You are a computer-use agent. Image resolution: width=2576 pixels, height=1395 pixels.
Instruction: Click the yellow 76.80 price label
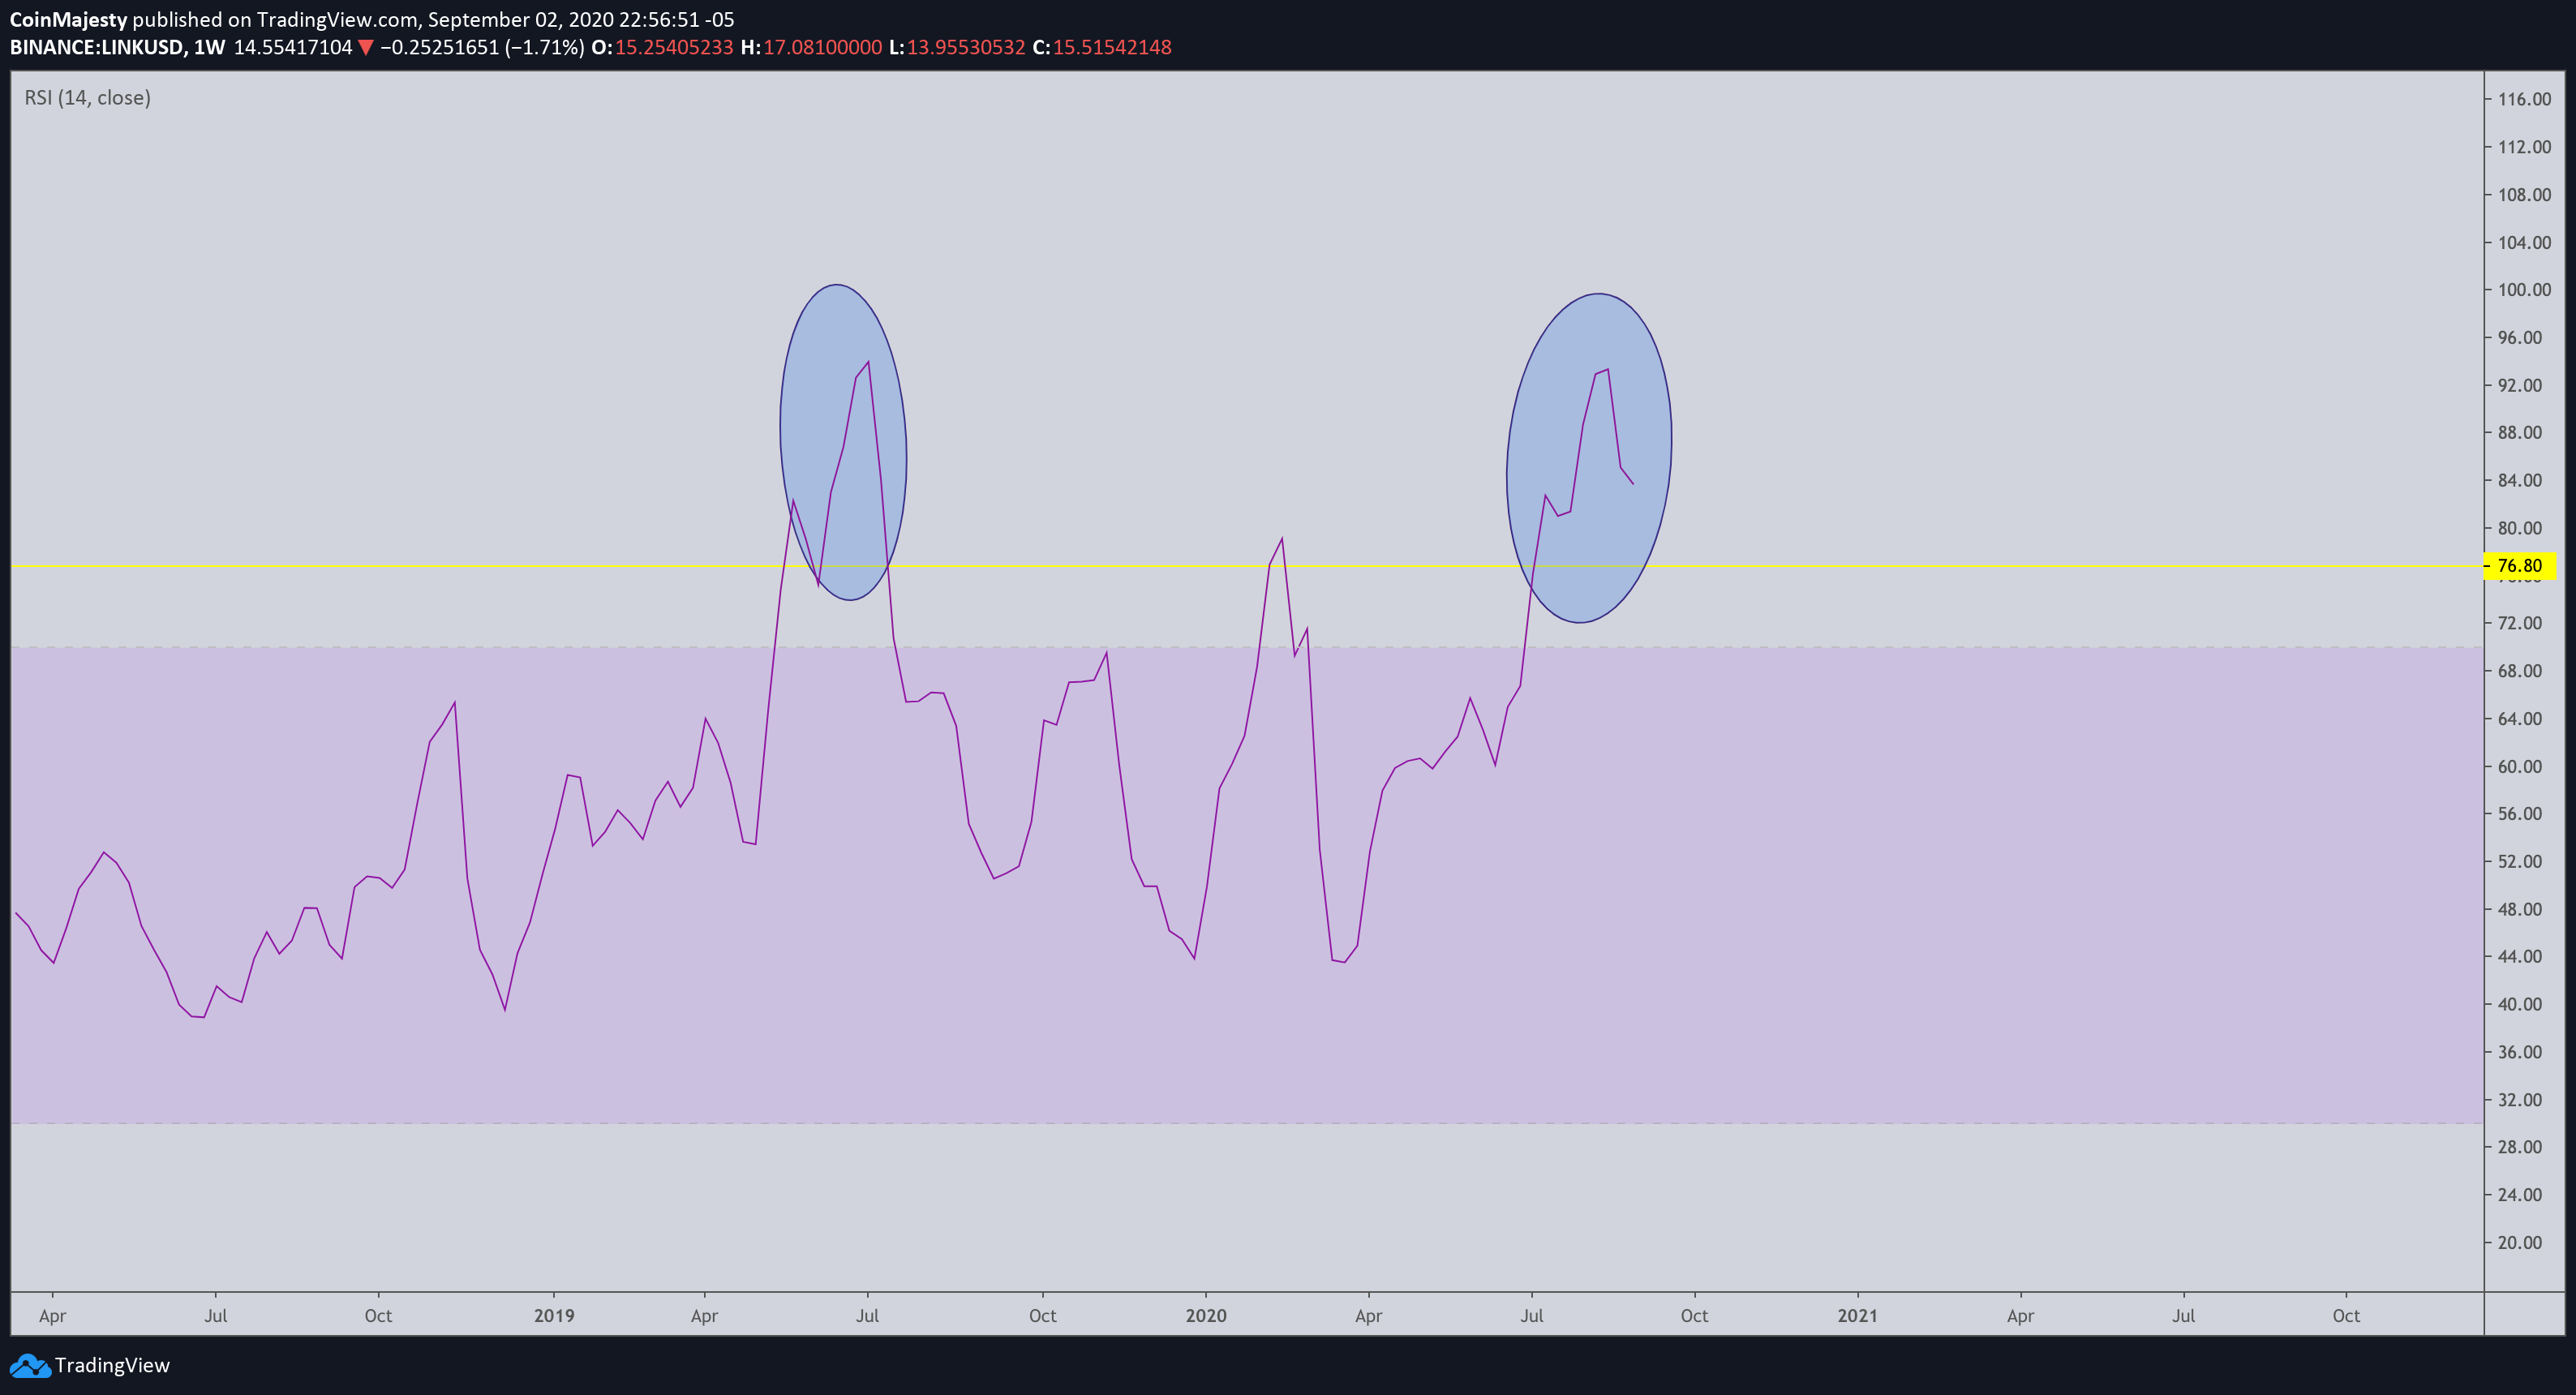pyautogui.click(x=2520, y=566)
